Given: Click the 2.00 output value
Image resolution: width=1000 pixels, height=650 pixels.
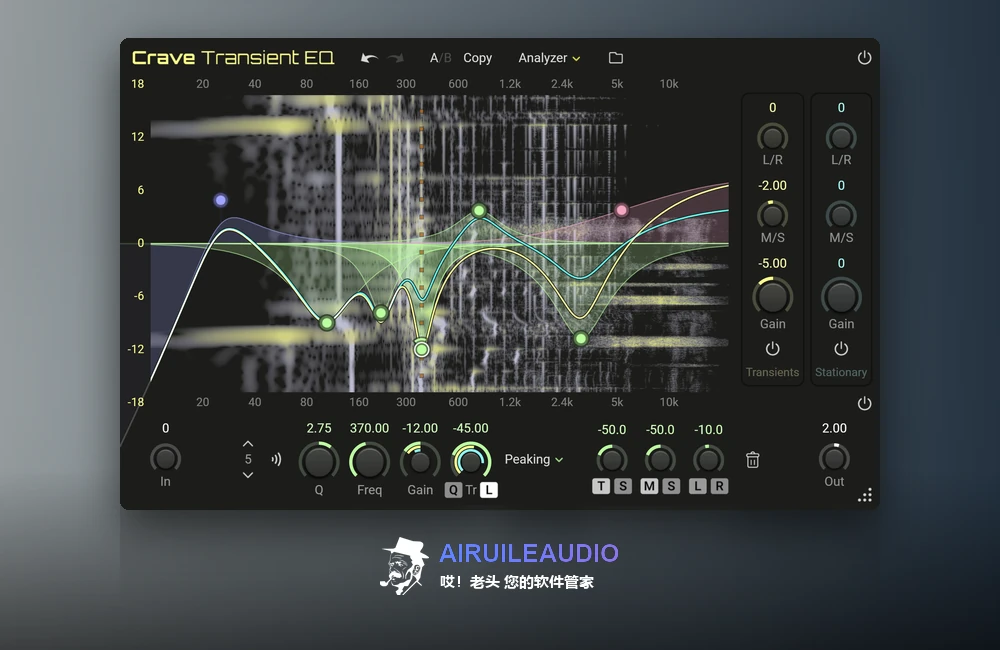Looking at the screenshot, I should [834, 428].
